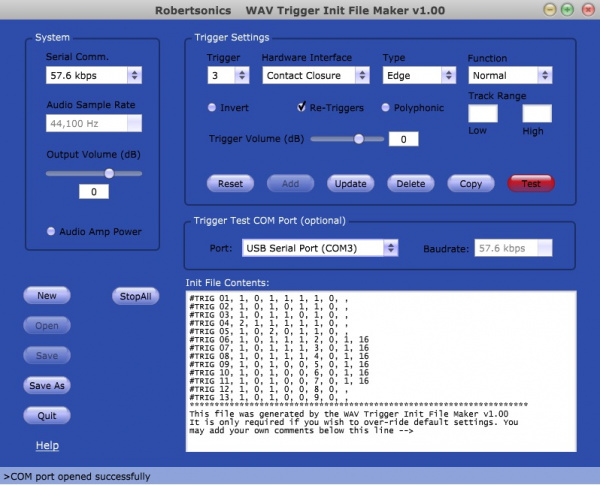Open the Baudrate dropdown
The image size is (600, 485).
tap(513, 248)
